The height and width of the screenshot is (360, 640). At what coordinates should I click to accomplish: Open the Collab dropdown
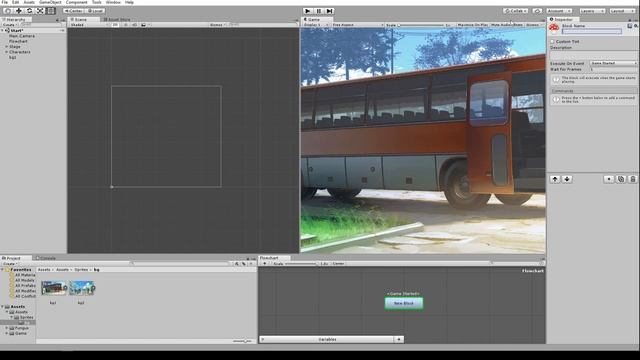point(516,11)
